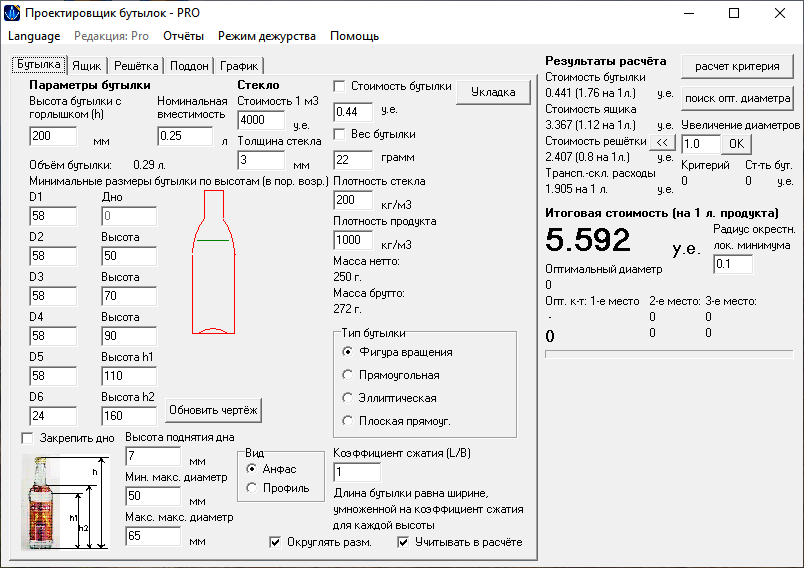Click the Высота h1 field

pyautogui.click(x=129, y=376)
